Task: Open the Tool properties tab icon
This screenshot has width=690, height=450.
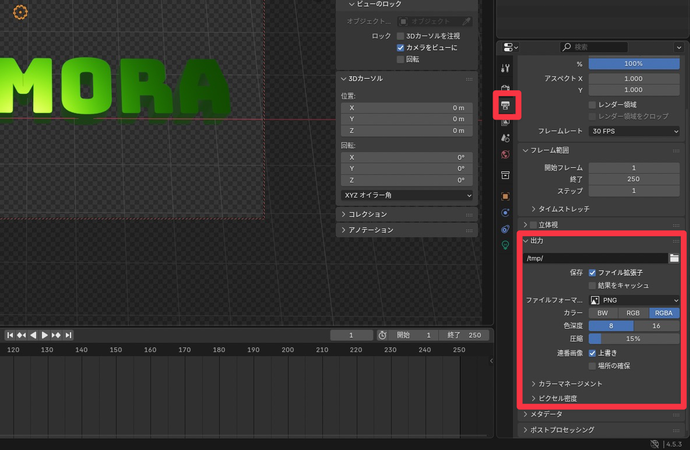Action: click(505, 67)
